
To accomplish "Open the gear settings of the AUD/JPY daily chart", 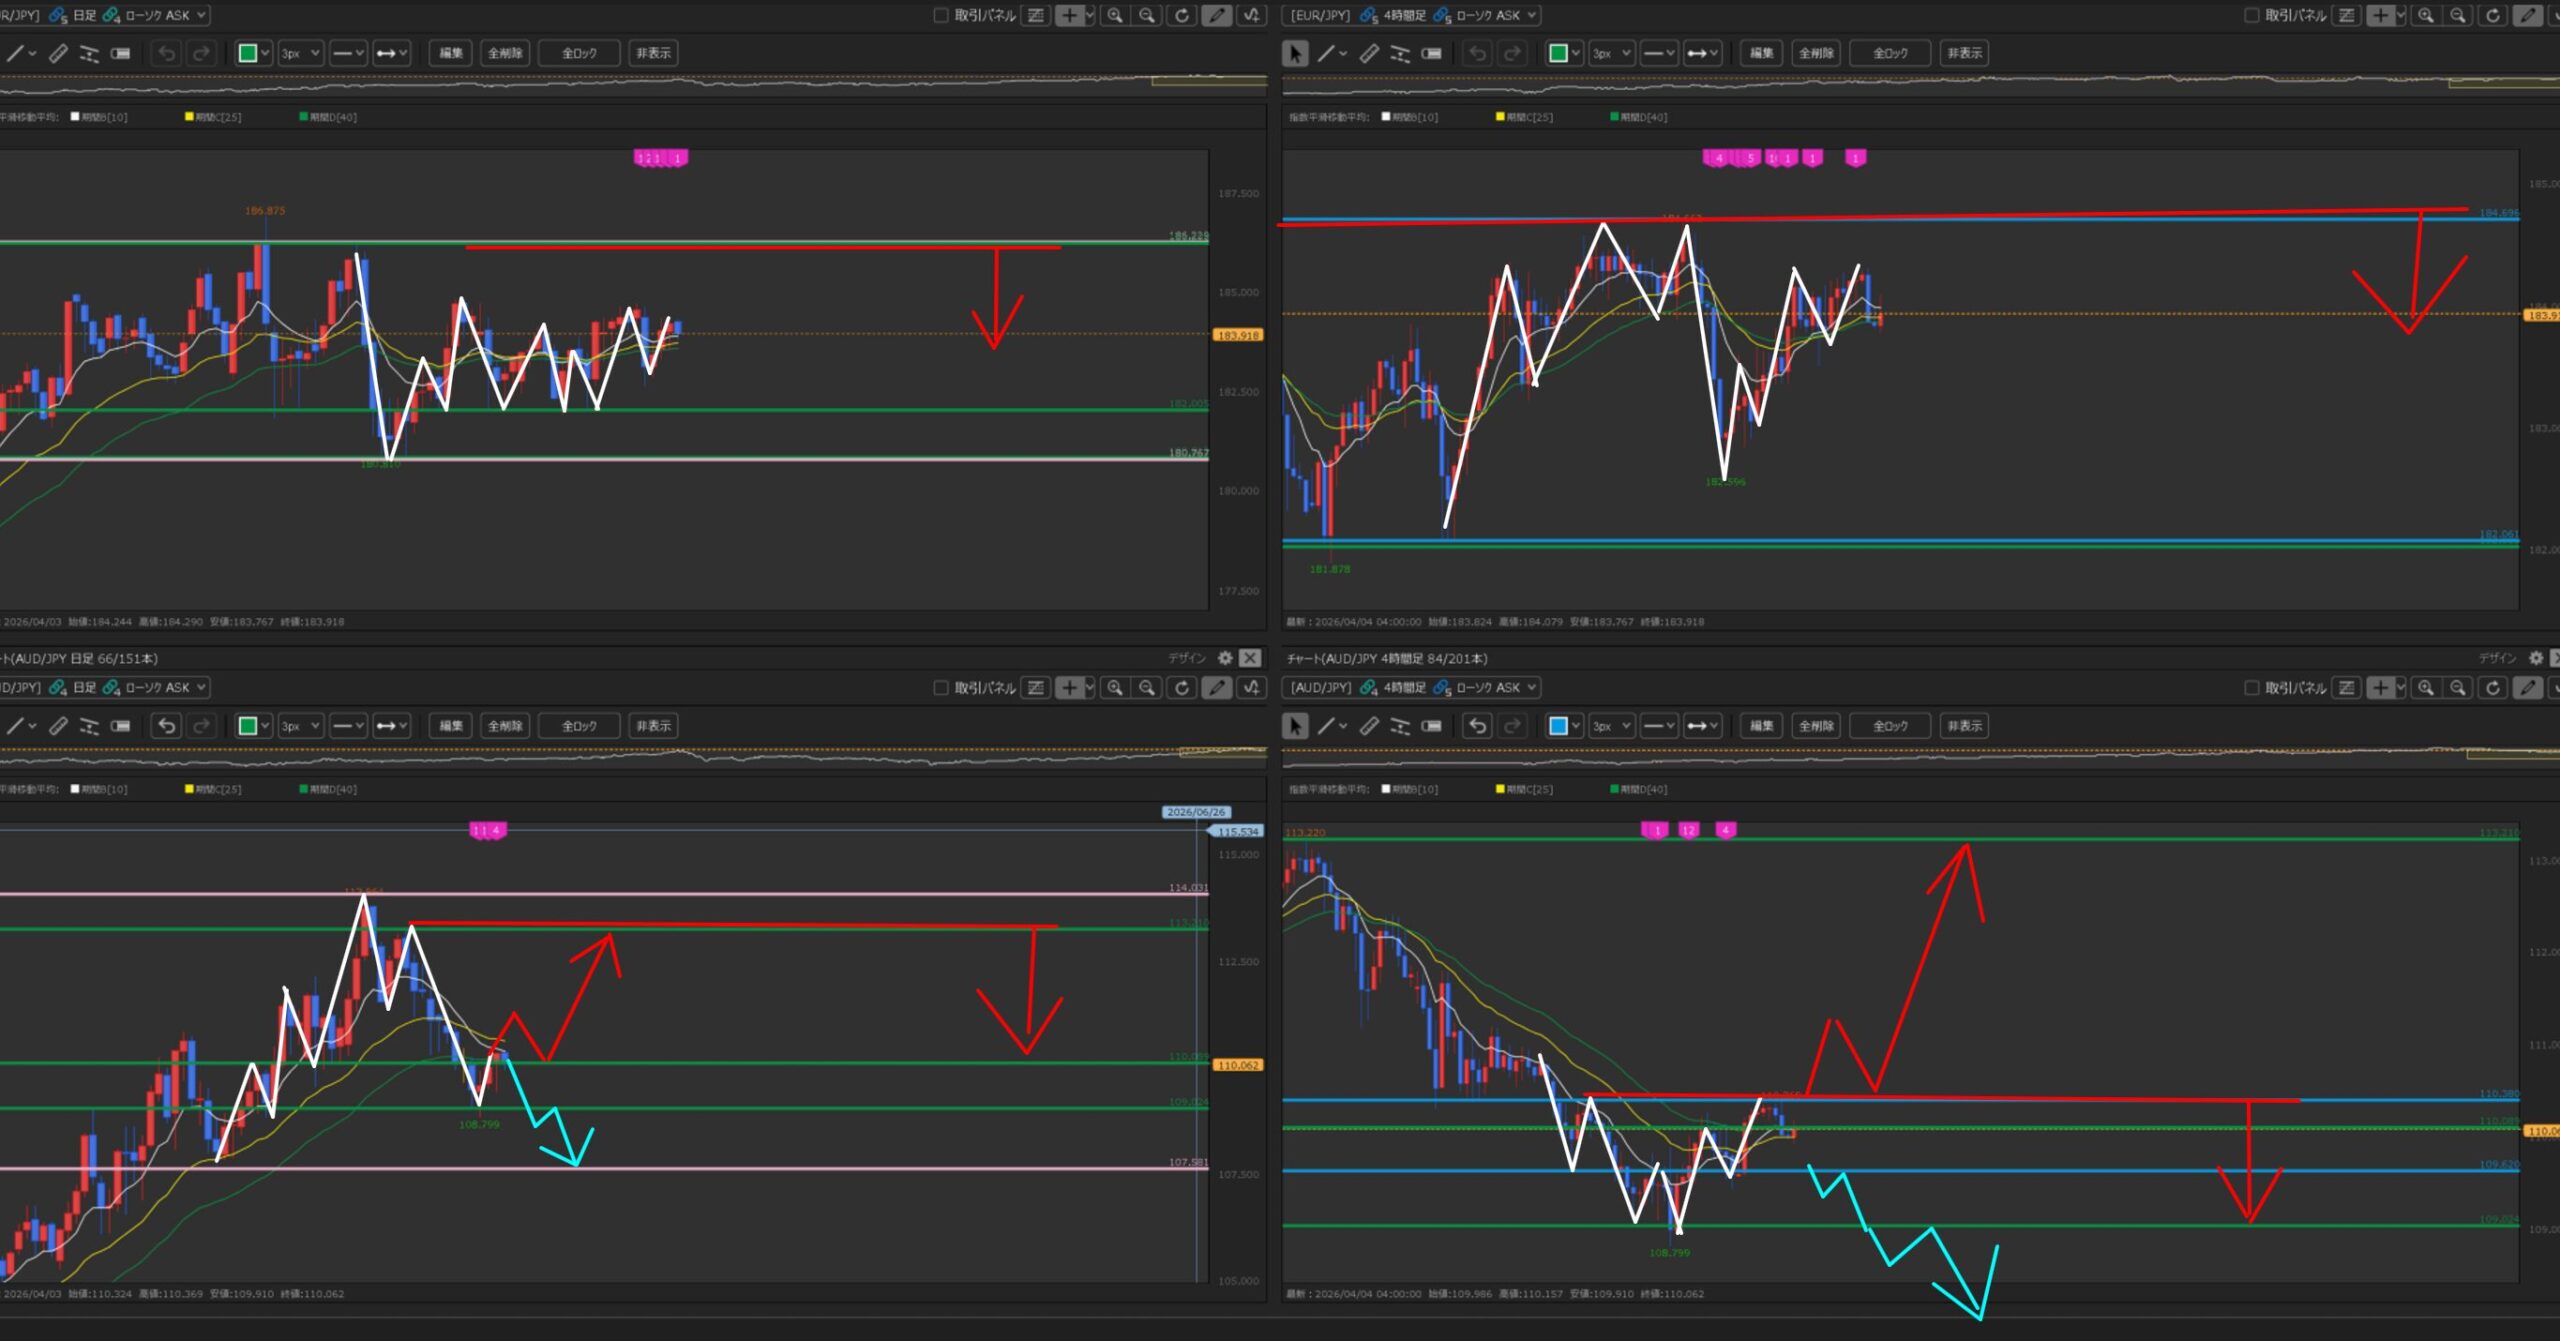I will click(x=1225, y=658).
